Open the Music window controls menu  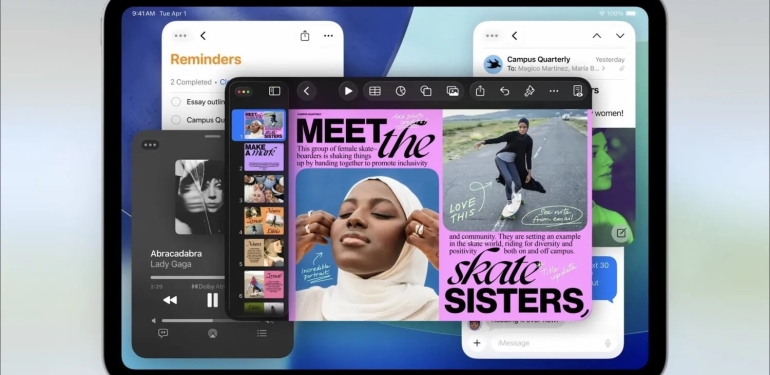pyautogui.click(x=150, y=145)
